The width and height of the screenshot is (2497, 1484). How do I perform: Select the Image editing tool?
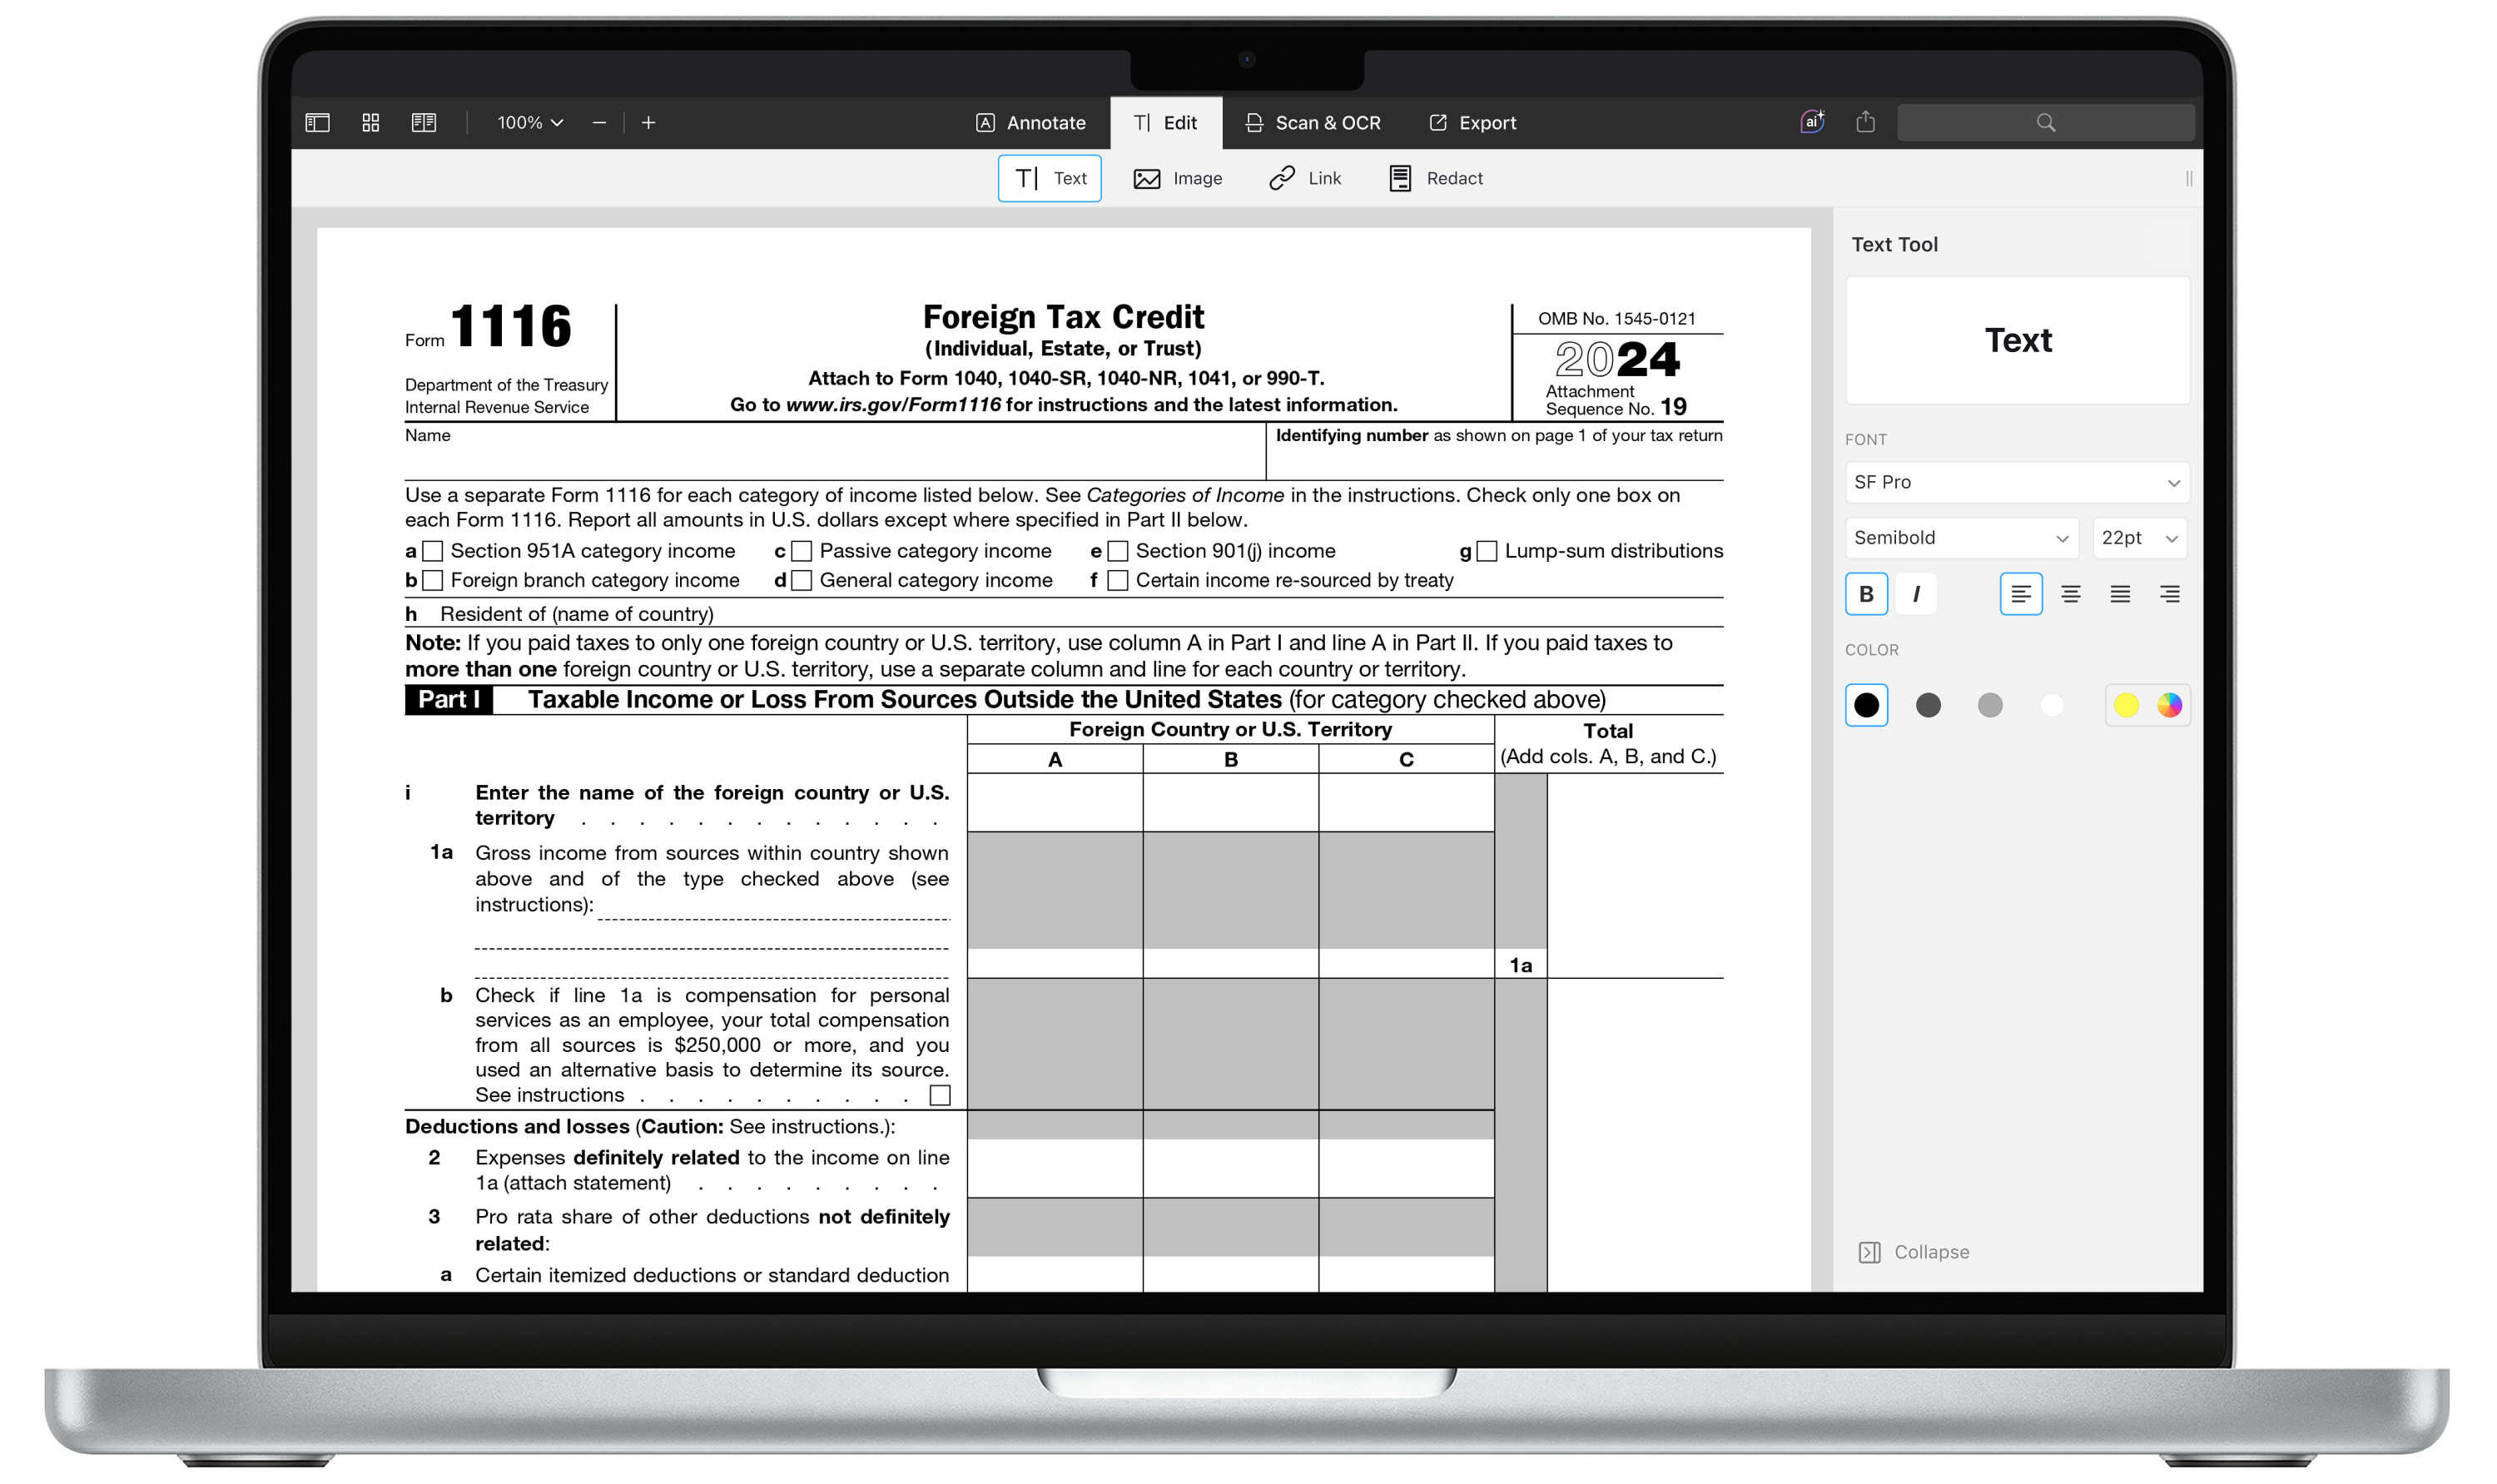pos(1178,178)
